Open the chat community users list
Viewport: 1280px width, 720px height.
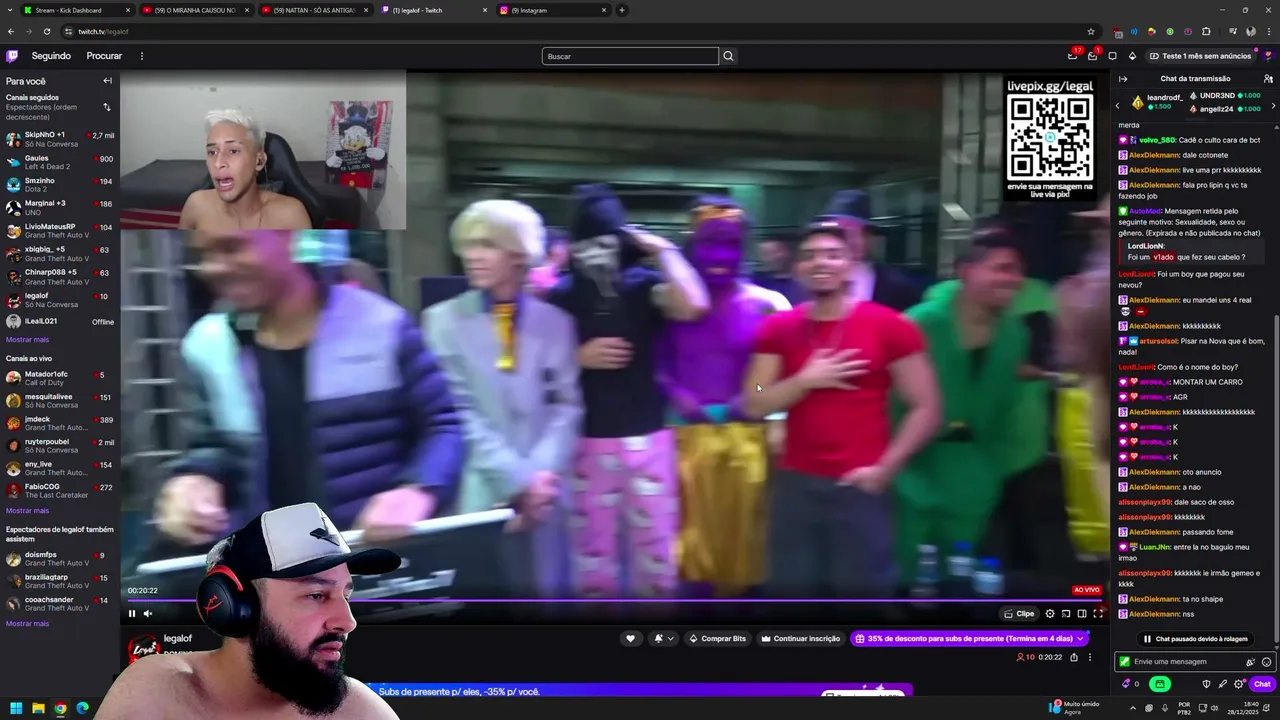[1268, 79]
